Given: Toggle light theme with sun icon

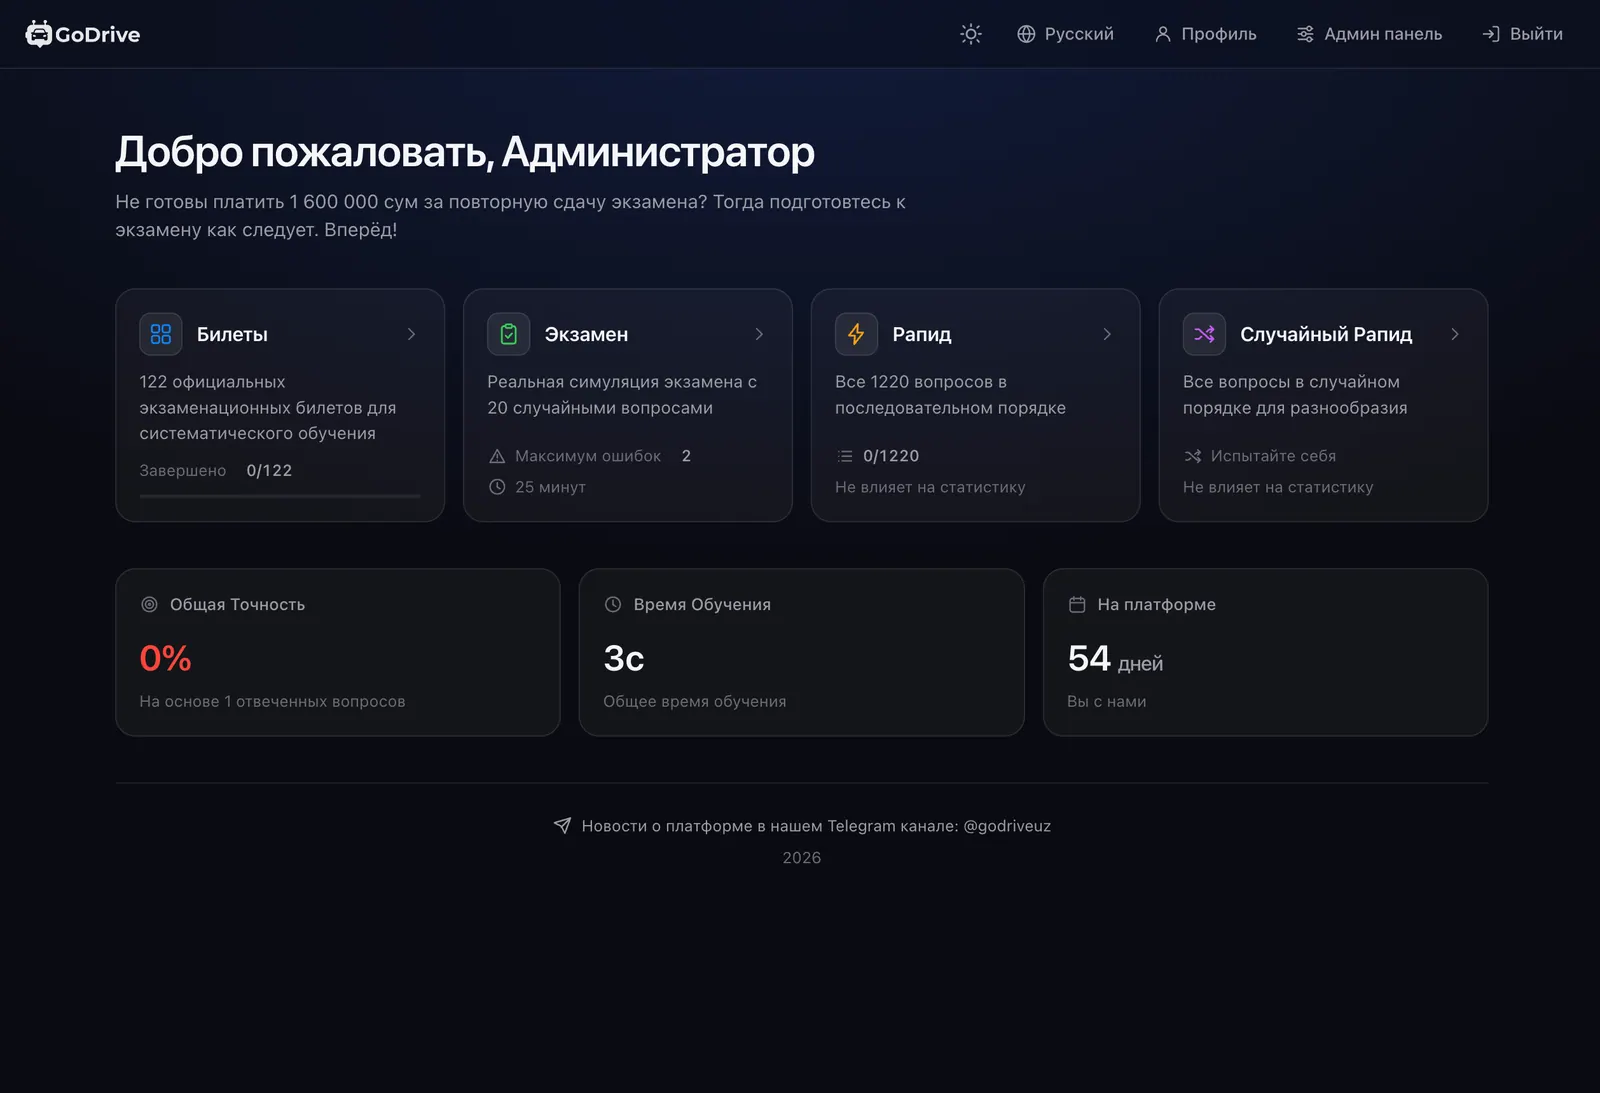Looking at the screenshot, I should pos(970,34).
